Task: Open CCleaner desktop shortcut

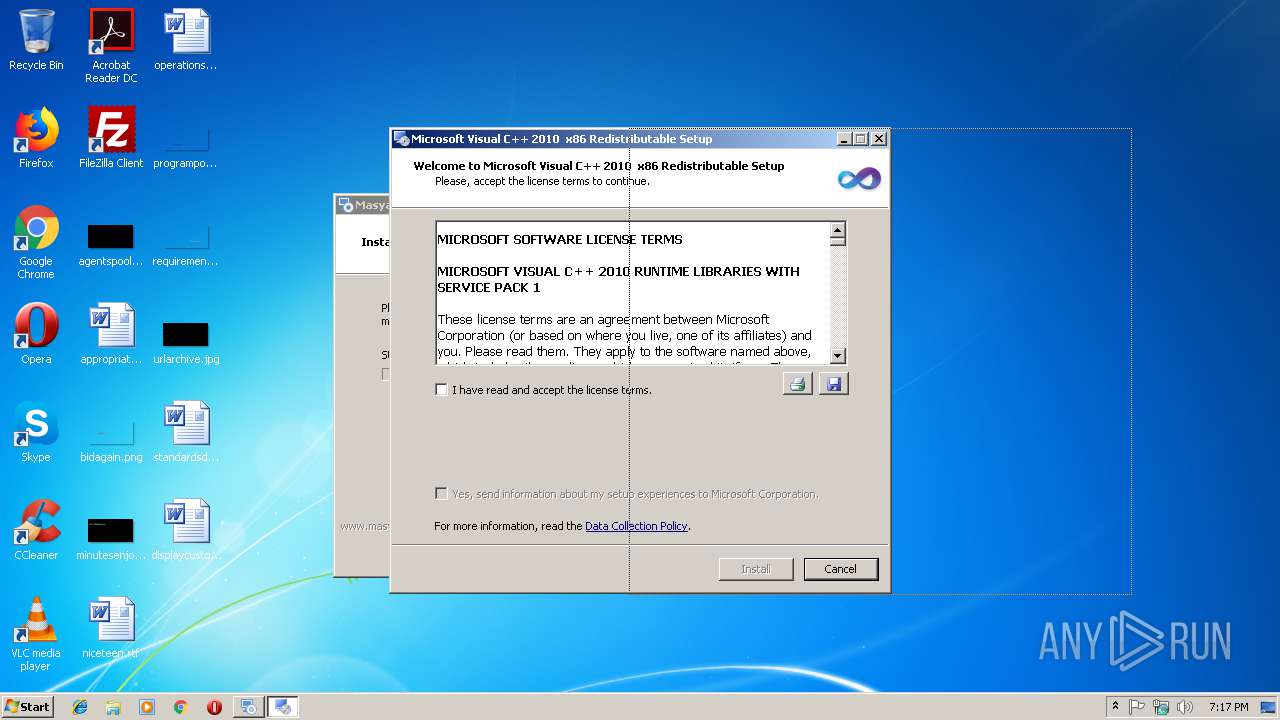Action: [x=36, y=530]
